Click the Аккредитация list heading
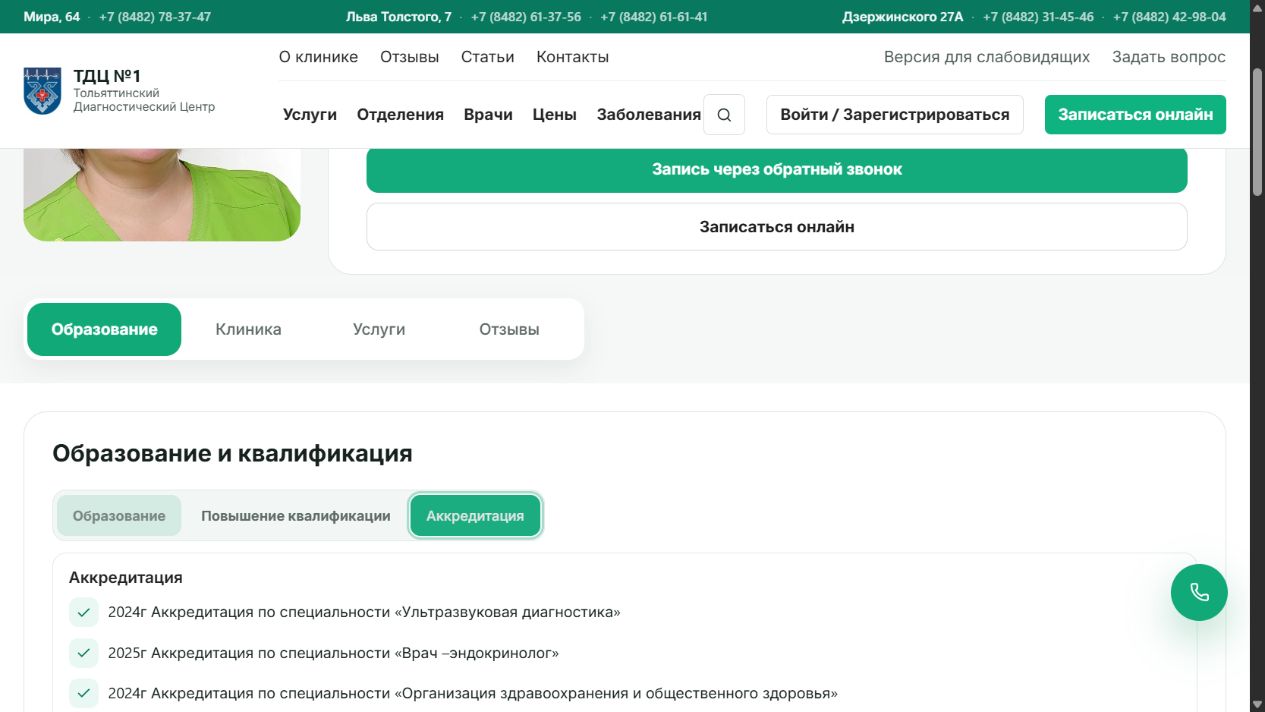This screenshot has width=1265, height=712. [x=126, y=578]
